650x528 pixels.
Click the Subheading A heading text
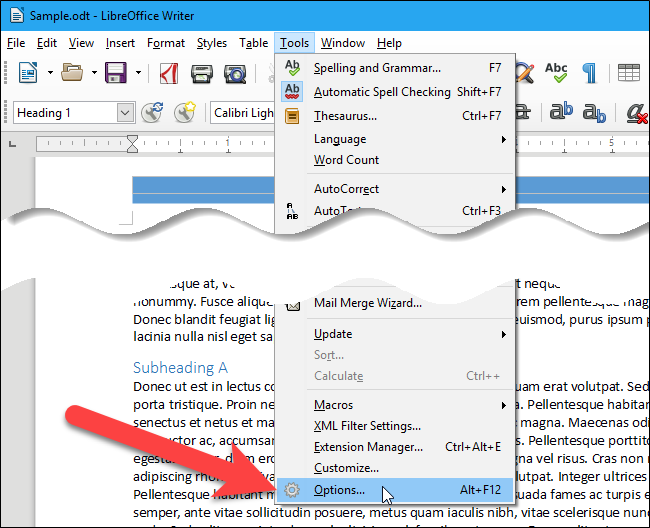(180, 368)
